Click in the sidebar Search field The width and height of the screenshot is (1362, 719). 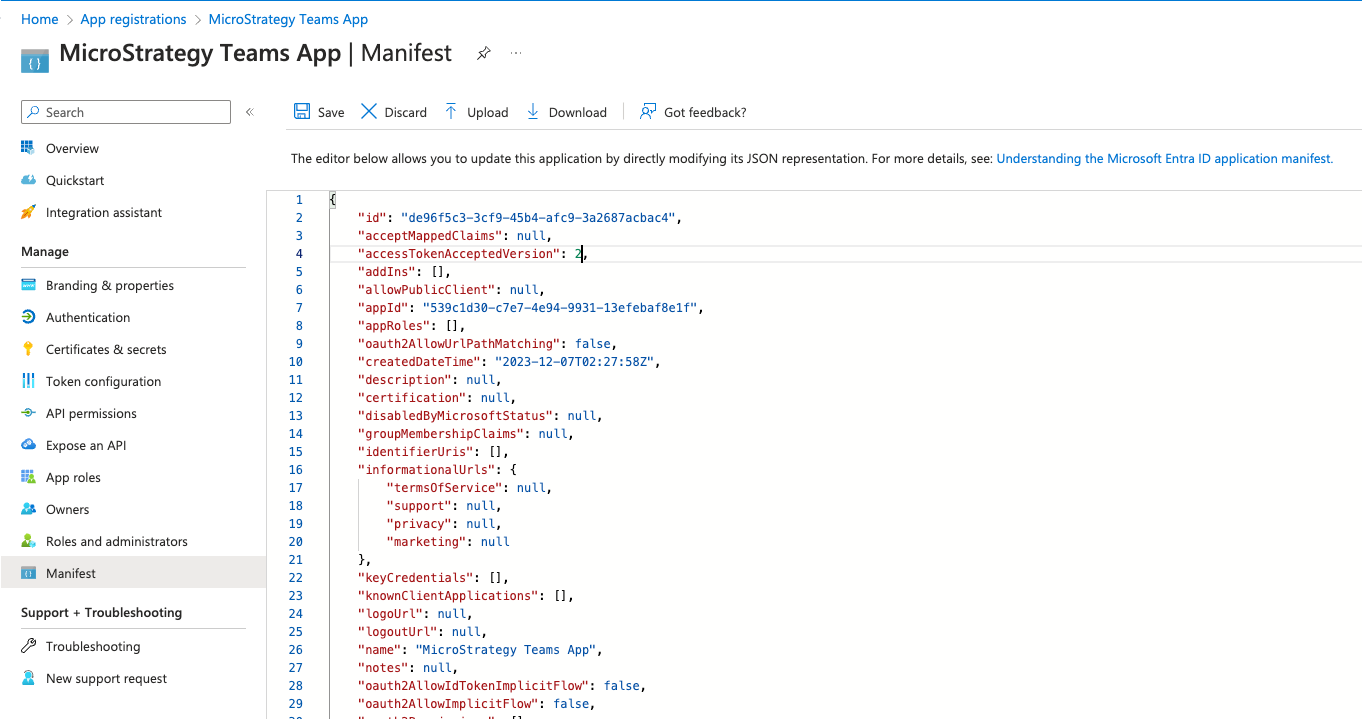coord(135,112)
